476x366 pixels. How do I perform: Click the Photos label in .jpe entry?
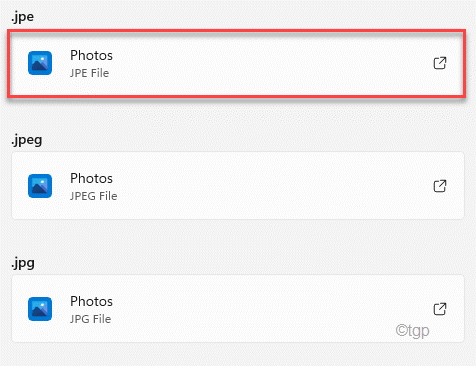(x=91, y=55)
